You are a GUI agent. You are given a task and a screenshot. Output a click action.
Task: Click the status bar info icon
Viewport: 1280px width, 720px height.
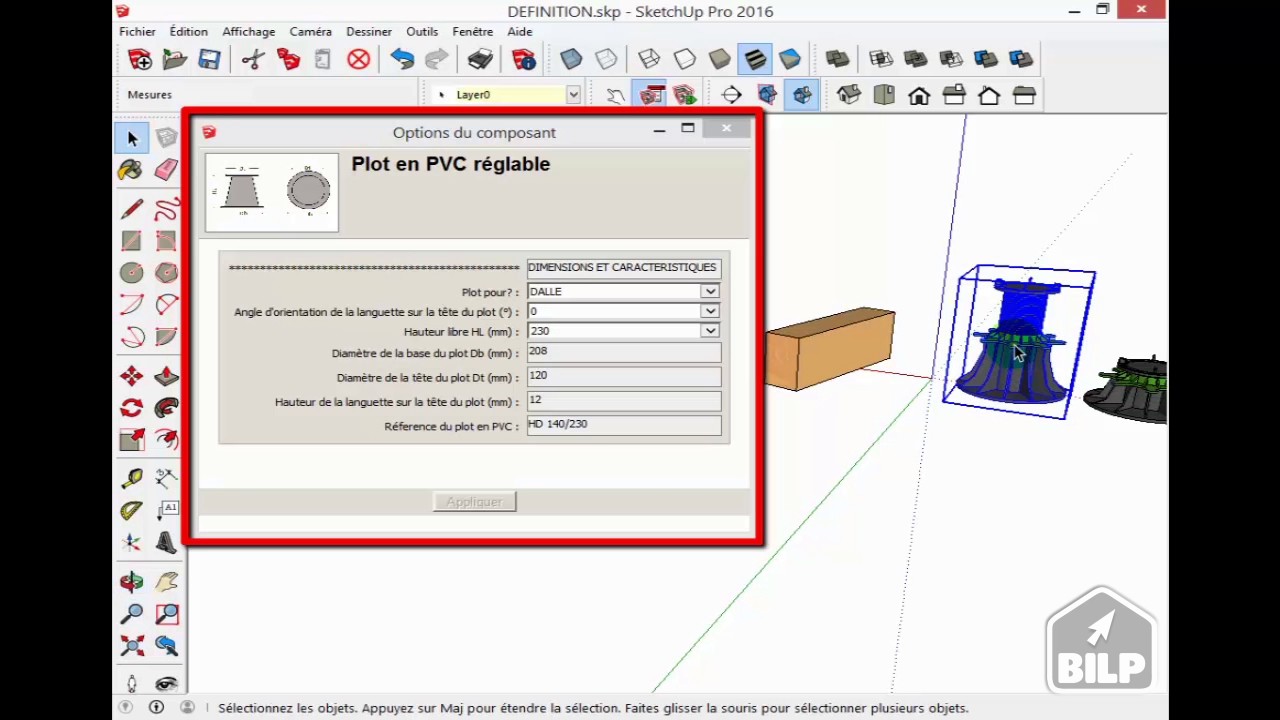pyautogui.click(x=156, y=707)
